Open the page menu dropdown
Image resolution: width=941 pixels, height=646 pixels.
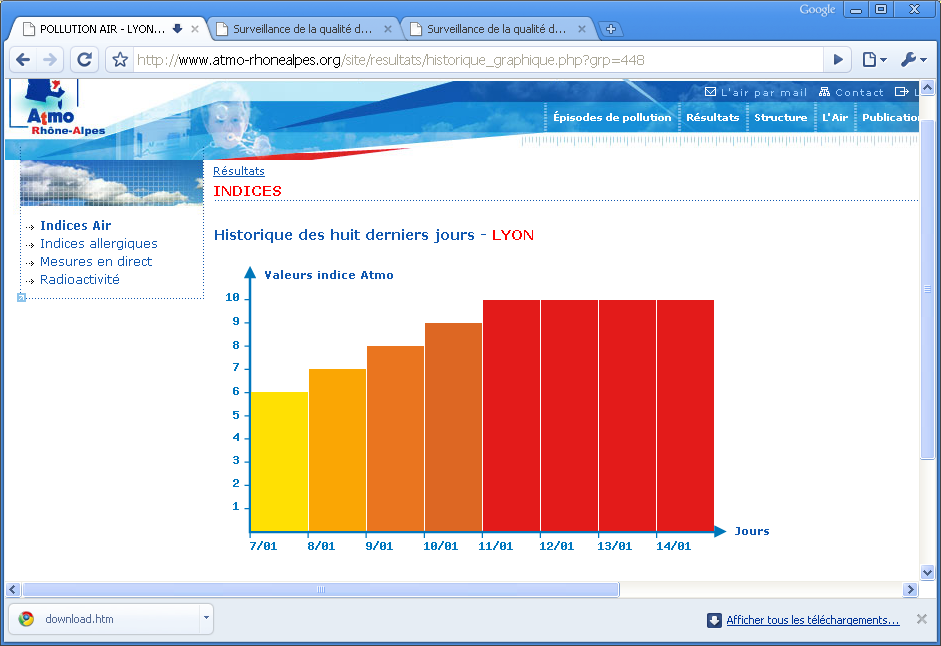(874, 60)
